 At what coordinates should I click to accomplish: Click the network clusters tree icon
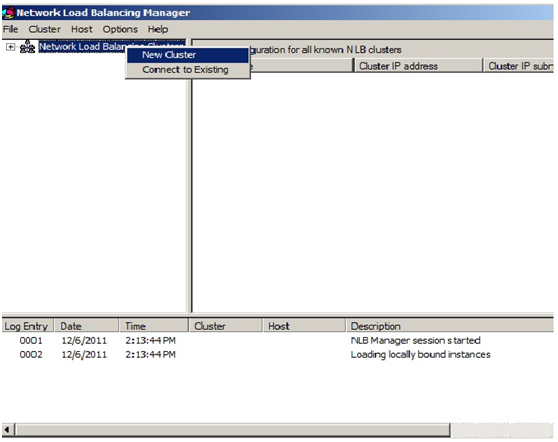coord(27,47)
